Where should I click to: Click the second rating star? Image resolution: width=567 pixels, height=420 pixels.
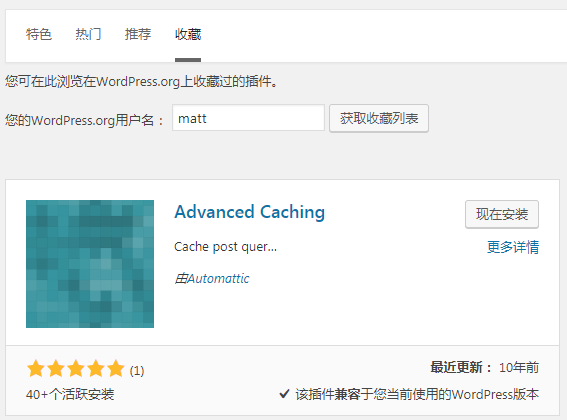pyautogui.click(x=56, y=369)
